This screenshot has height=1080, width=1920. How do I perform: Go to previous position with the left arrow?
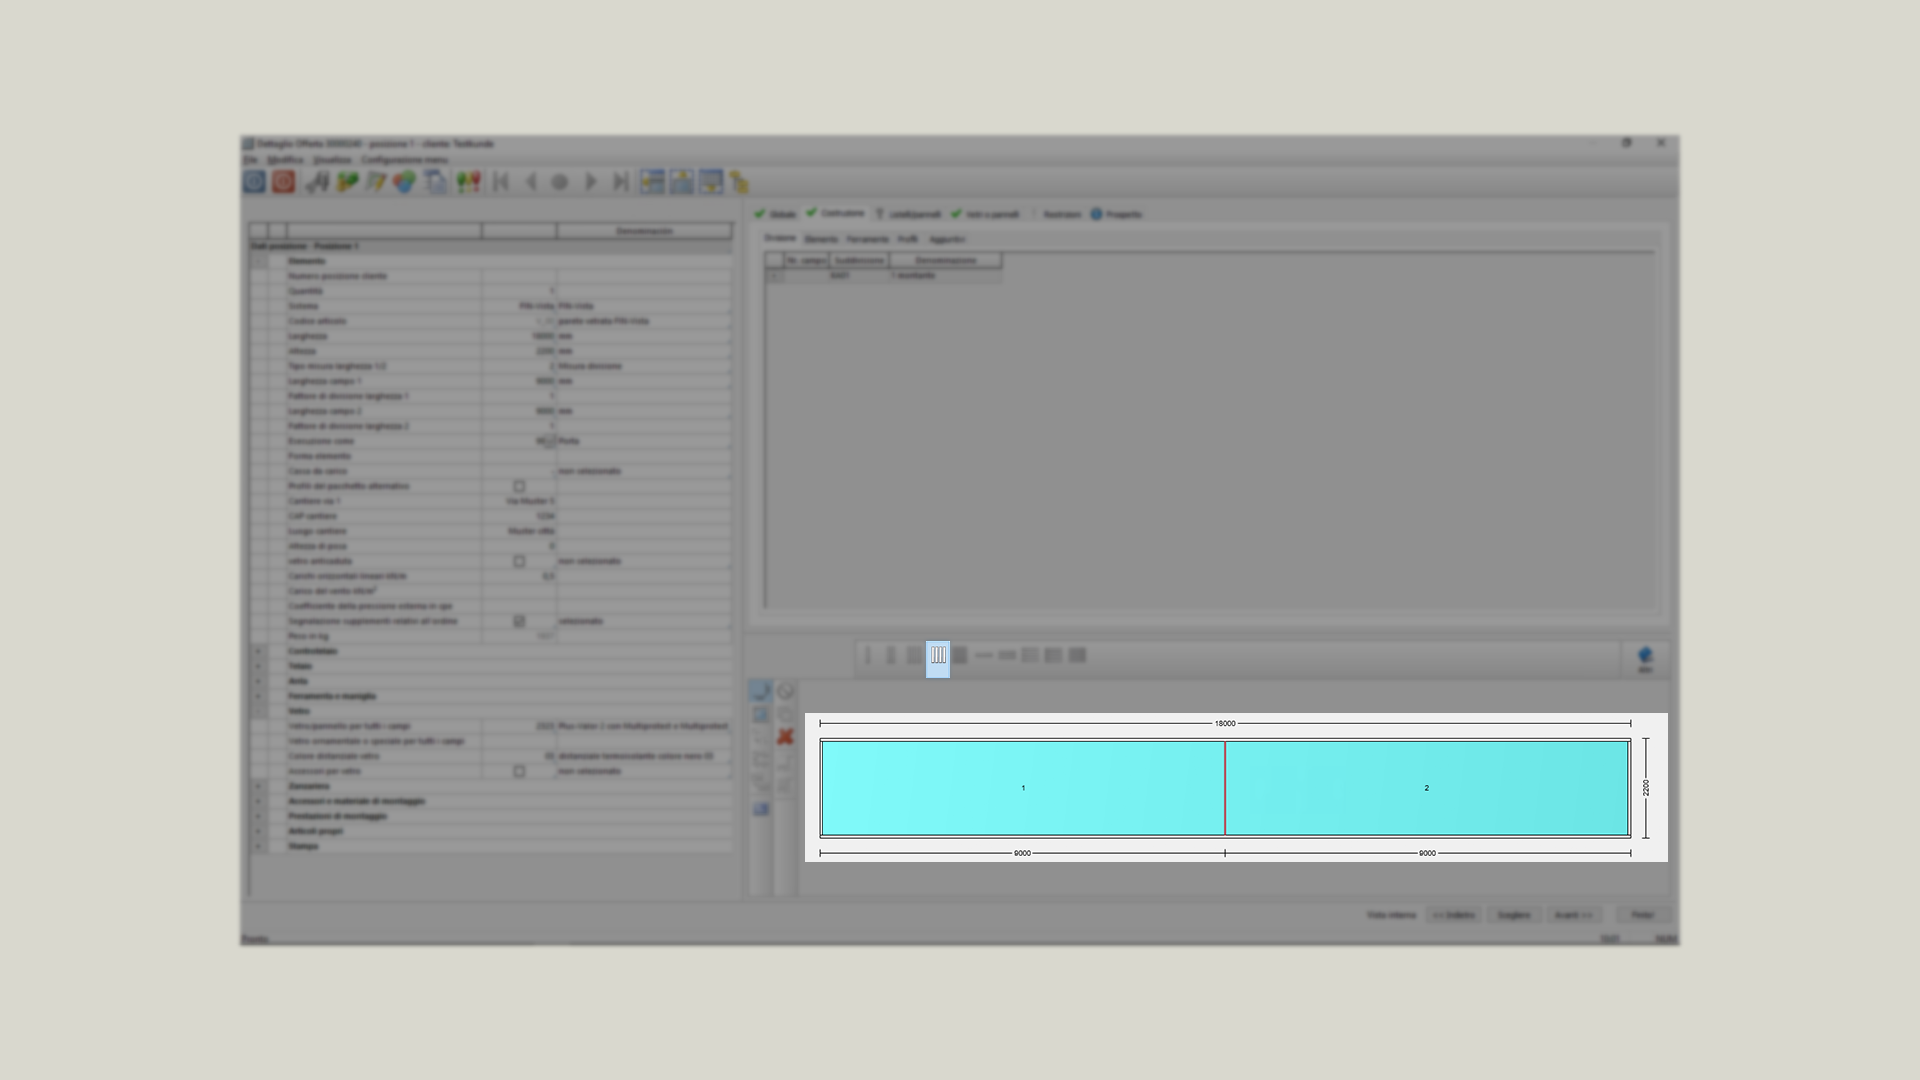[531, 182]
